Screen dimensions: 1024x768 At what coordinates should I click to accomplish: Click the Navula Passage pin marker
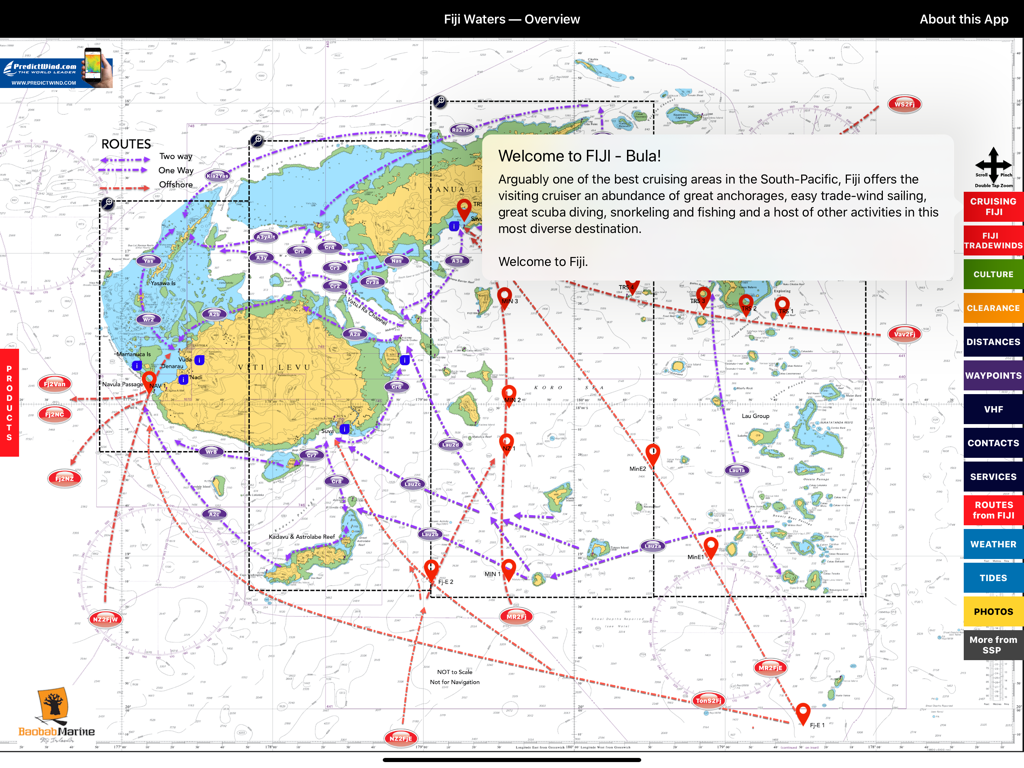click(x=149, y=381)
